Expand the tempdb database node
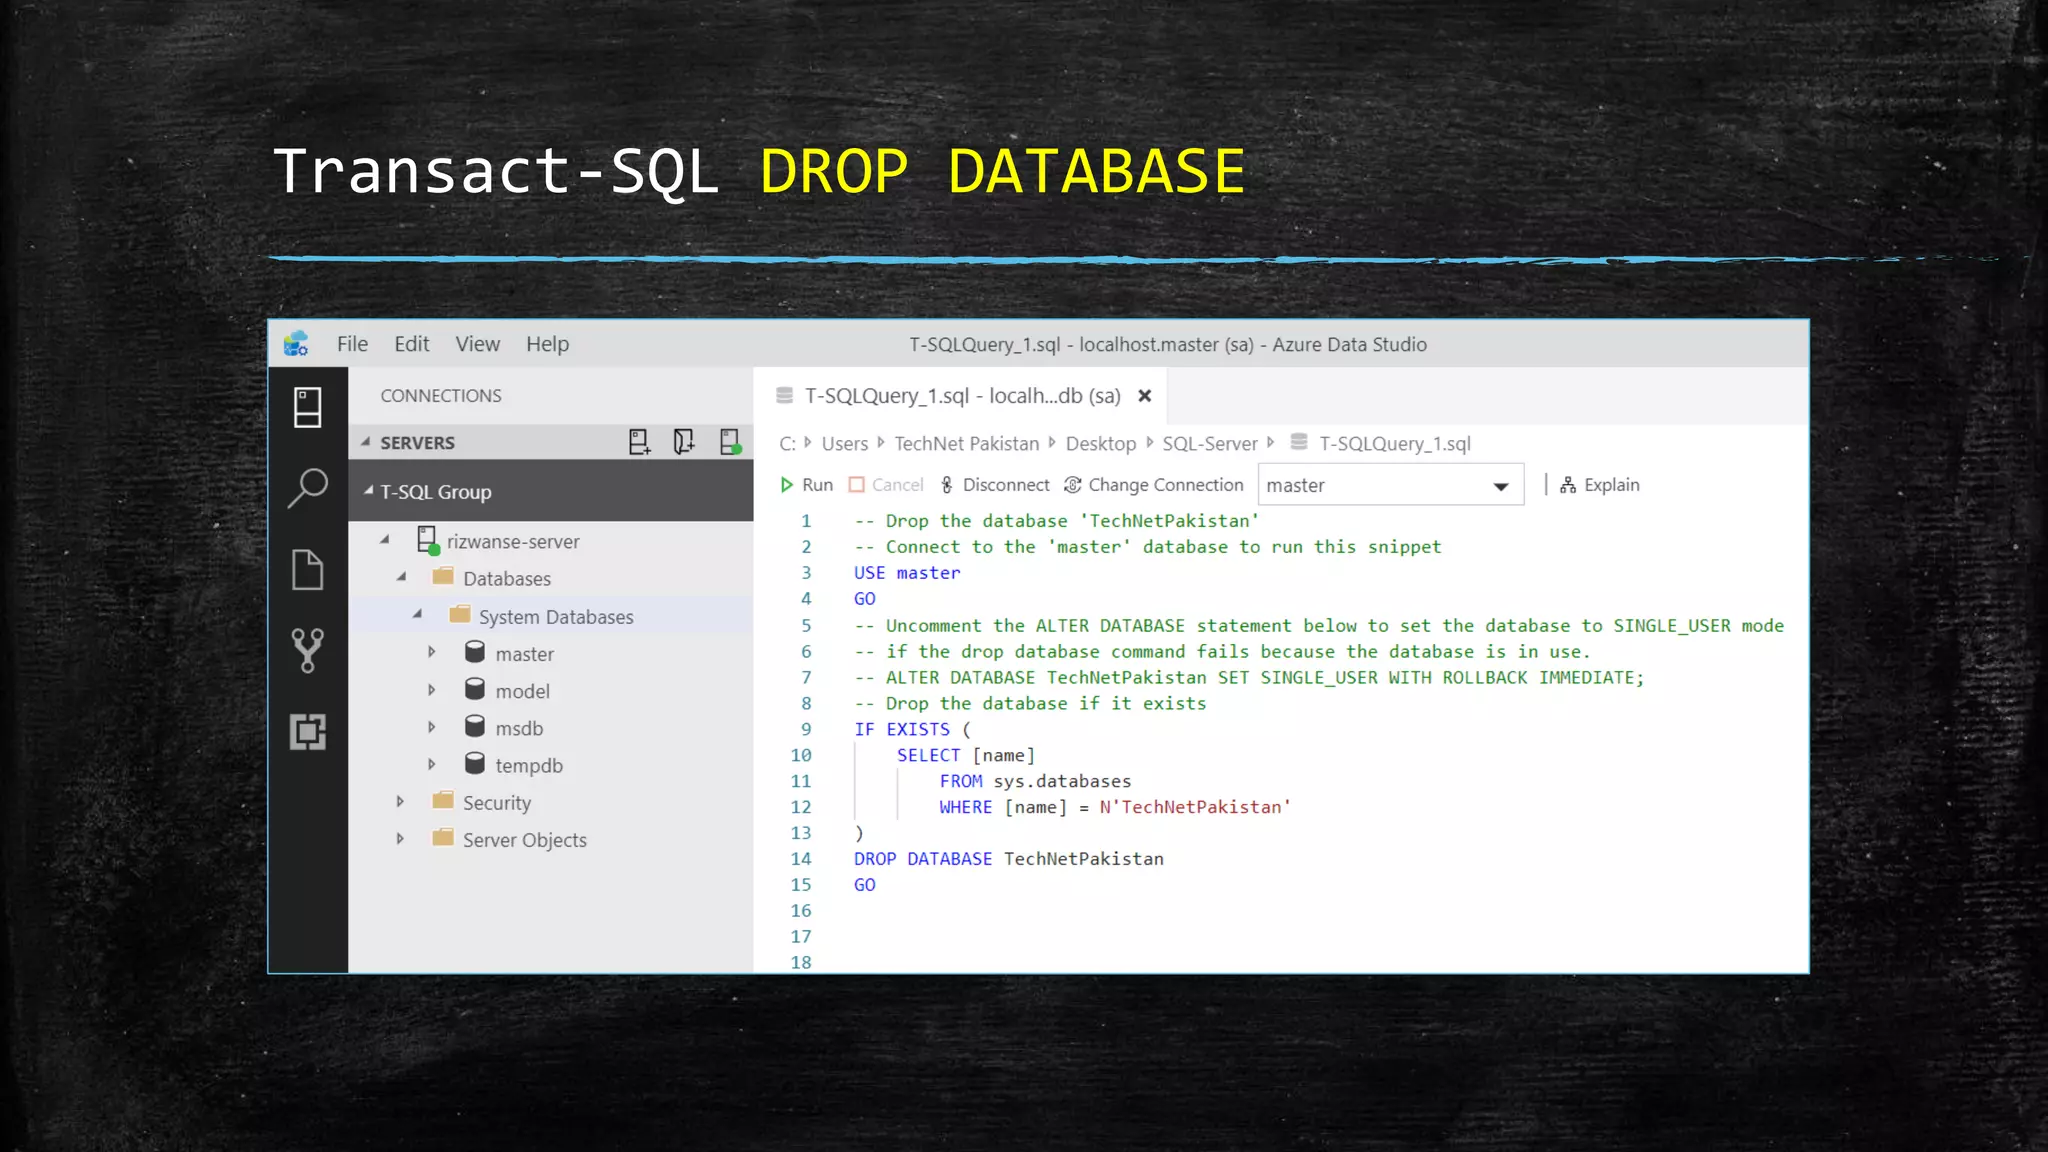This screenshot has width=2048, height=1152. click(432, 764)
